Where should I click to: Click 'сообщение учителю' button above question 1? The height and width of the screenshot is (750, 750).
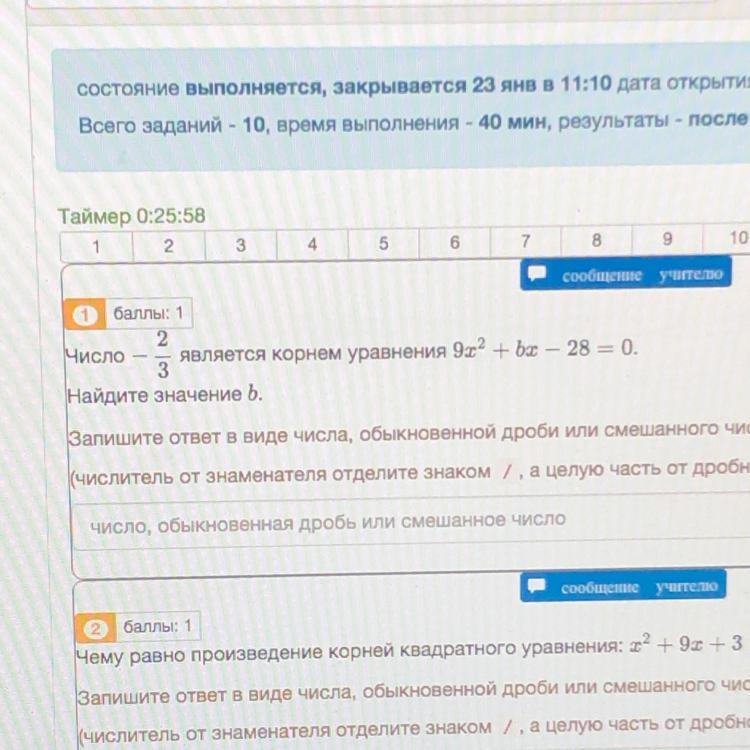point(626,274)
